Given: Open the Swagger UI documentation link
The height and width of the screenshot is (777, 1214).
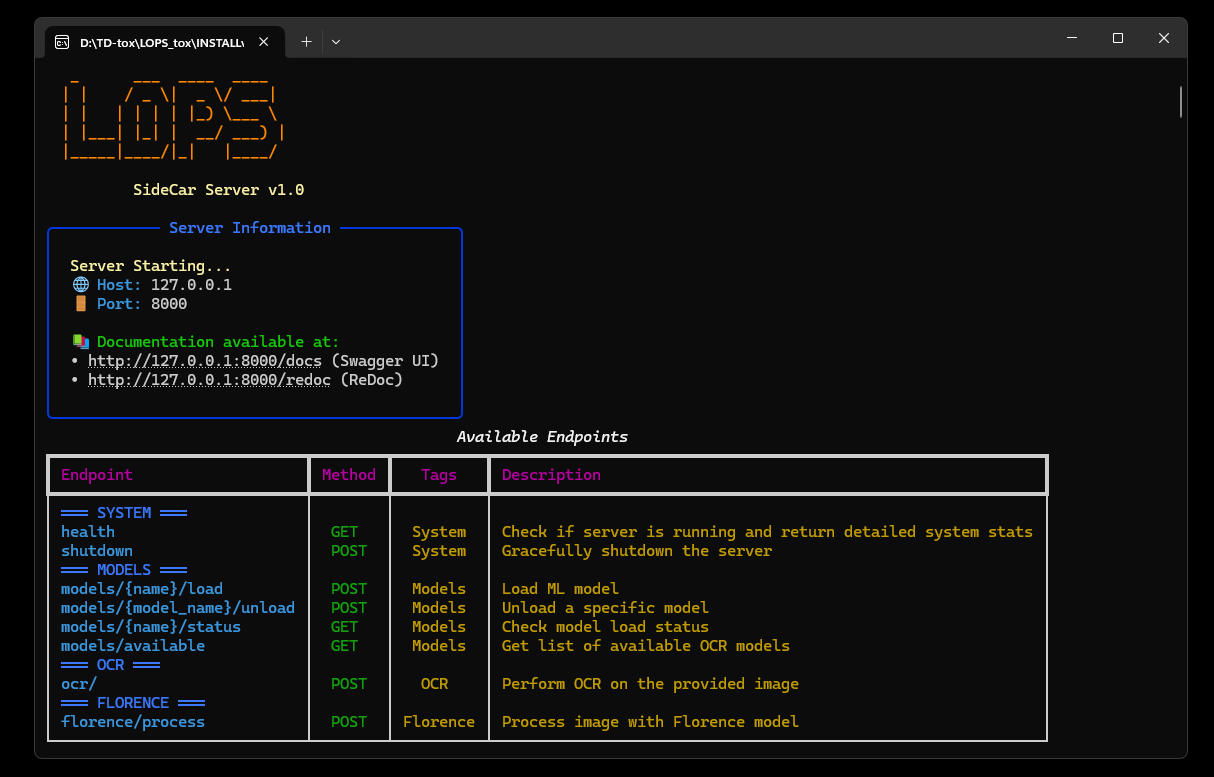Looking at the screenshot, I should 204,360.
